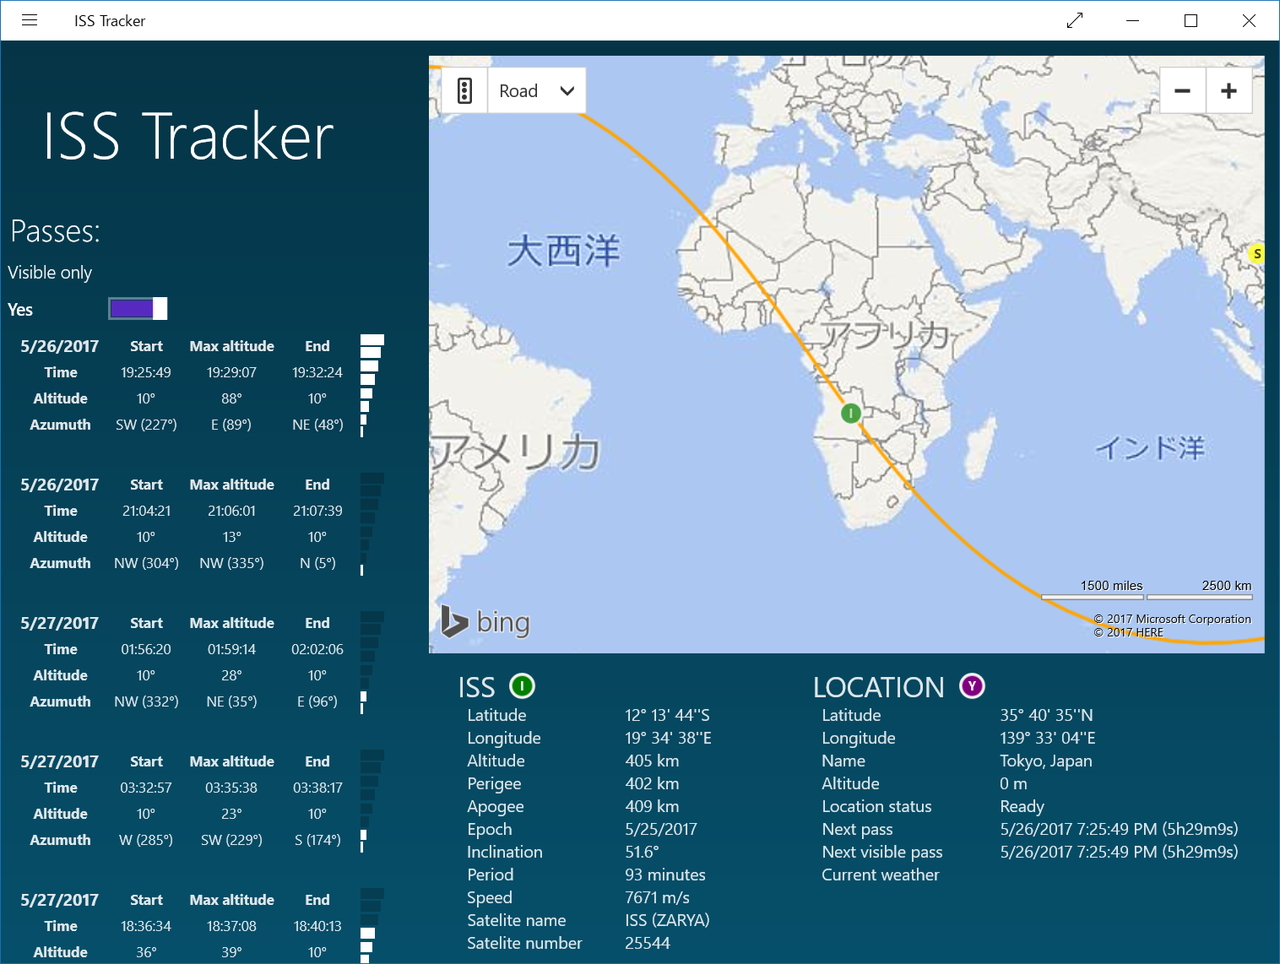
Task: Toggle full-screen with the diagonal arrow icon
Action: tap(1075, 20)
